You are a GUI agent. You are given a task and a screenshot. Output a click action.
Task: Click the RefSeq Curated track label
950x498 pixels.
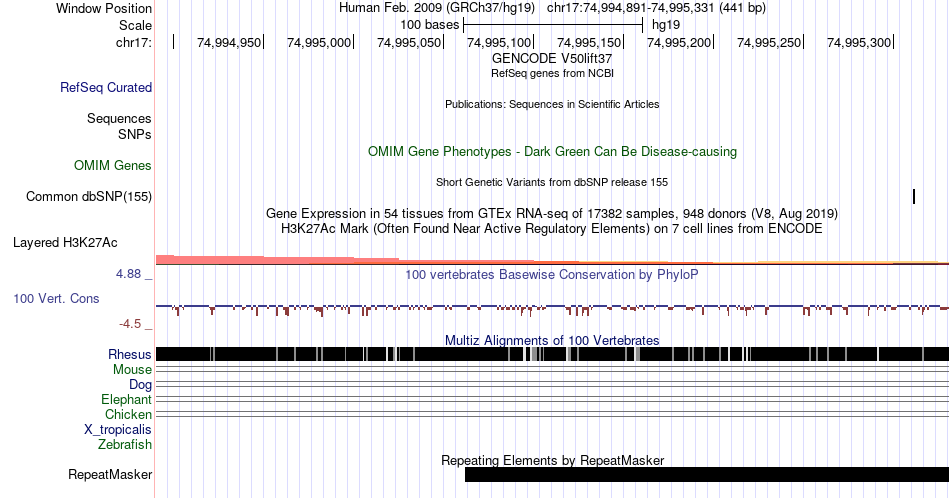click(x=106, y=87)
